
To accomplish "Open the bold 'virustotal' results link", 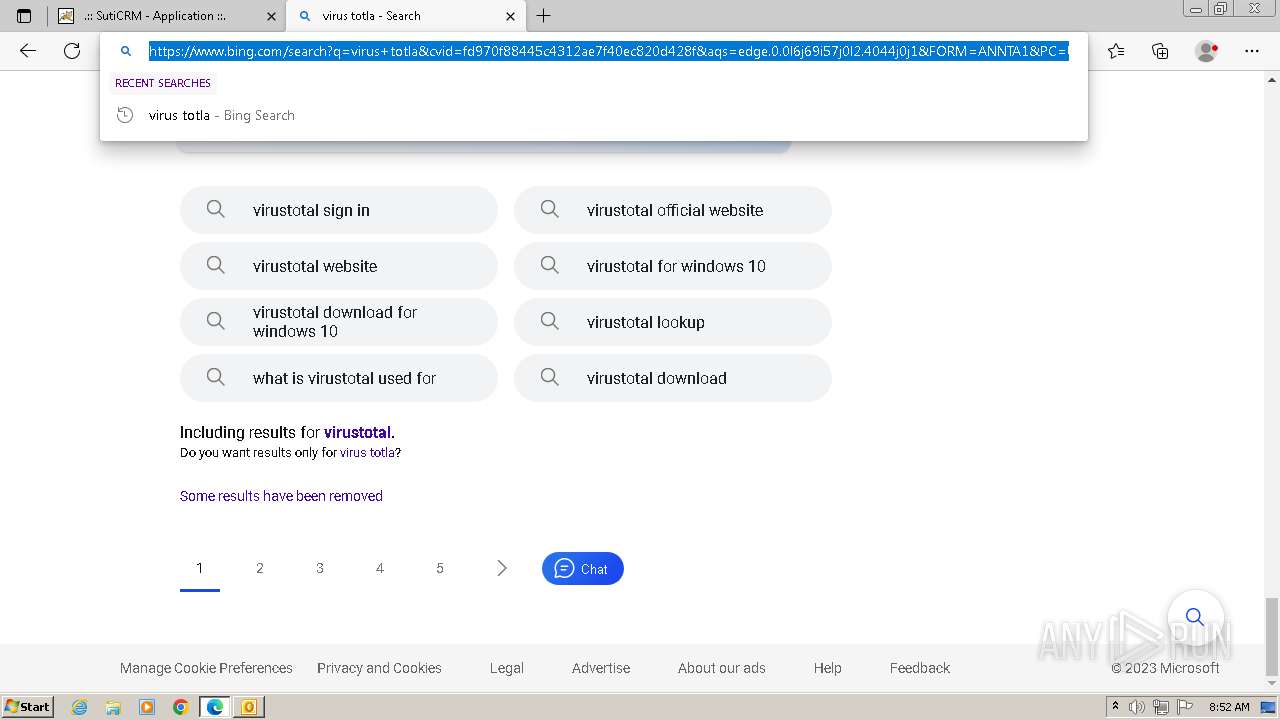I will point(357,433).
